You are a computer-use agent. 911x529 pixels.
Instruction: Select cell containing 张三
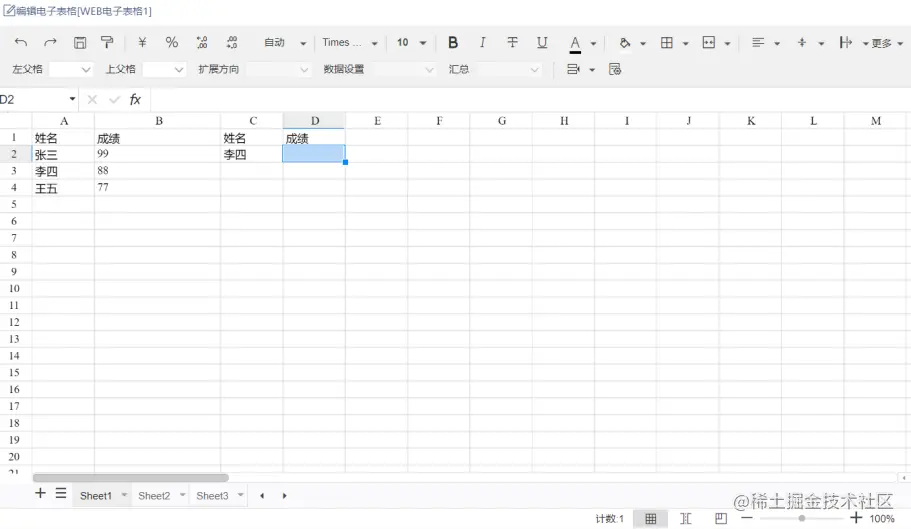pyautogui.click(x=63, y=154)
